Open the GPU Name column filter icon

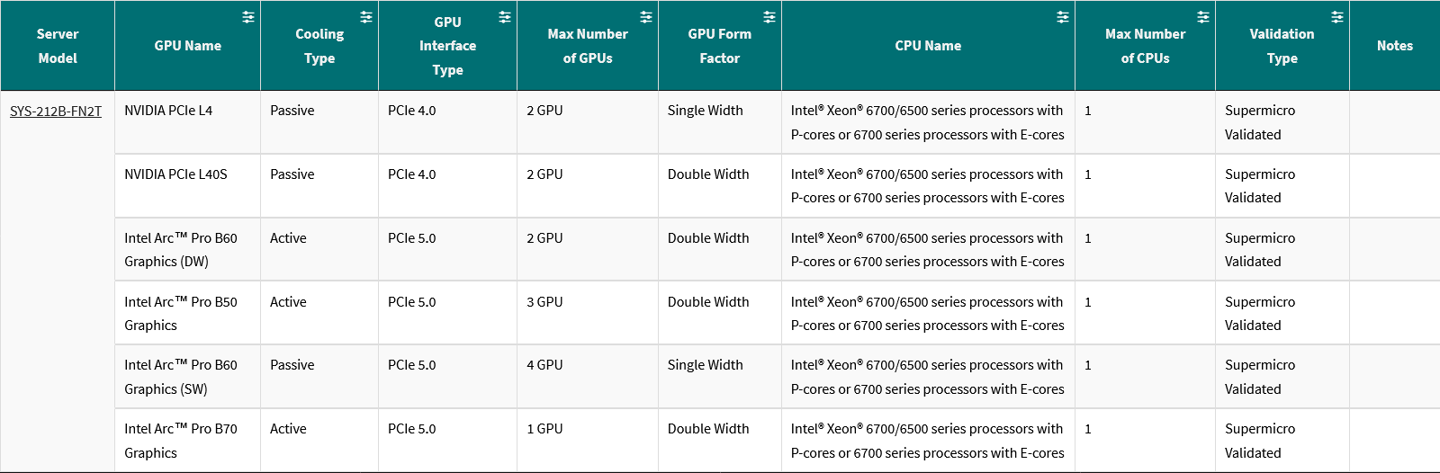[x=248, y=17]
